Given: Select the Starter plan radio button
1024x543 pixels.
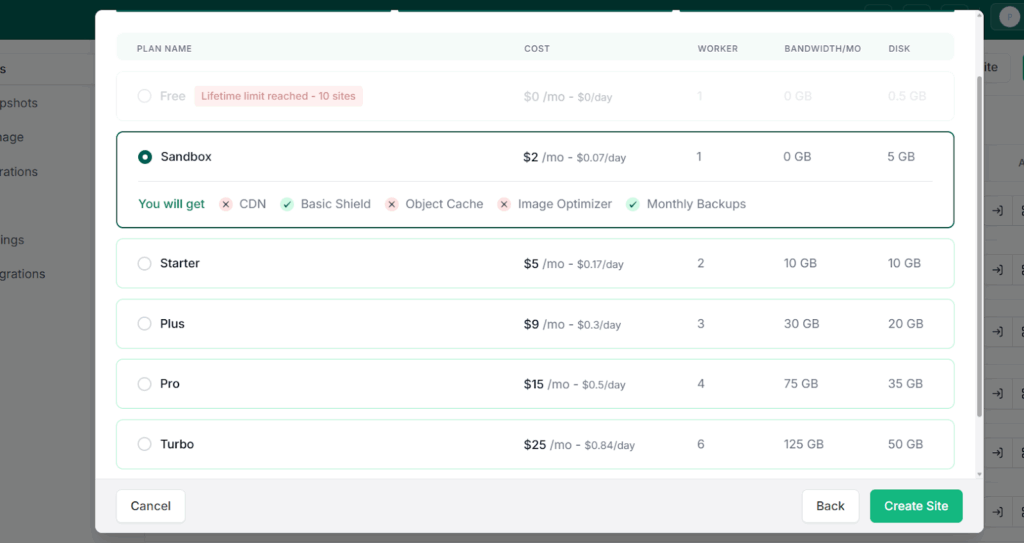Looking at the screenshot, I should pos(144,263).
